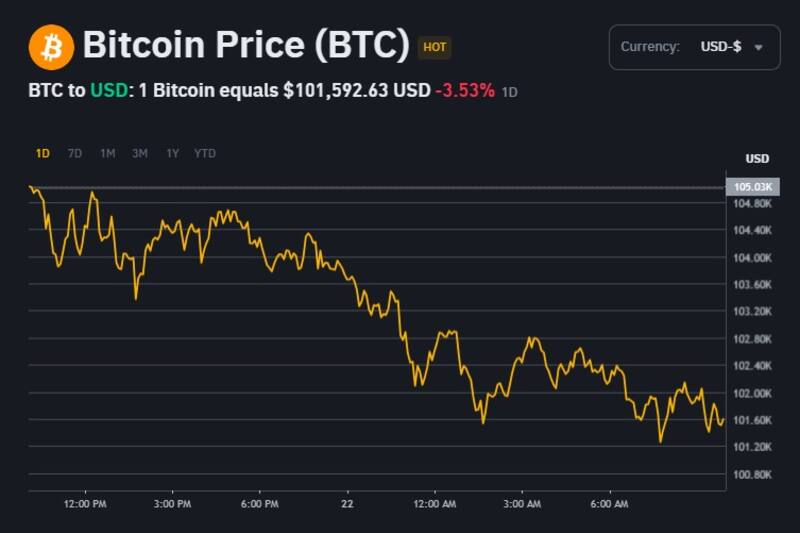Click the 22 date marker on axis
The width and height of the screenshot is (800, 533).
347,503
